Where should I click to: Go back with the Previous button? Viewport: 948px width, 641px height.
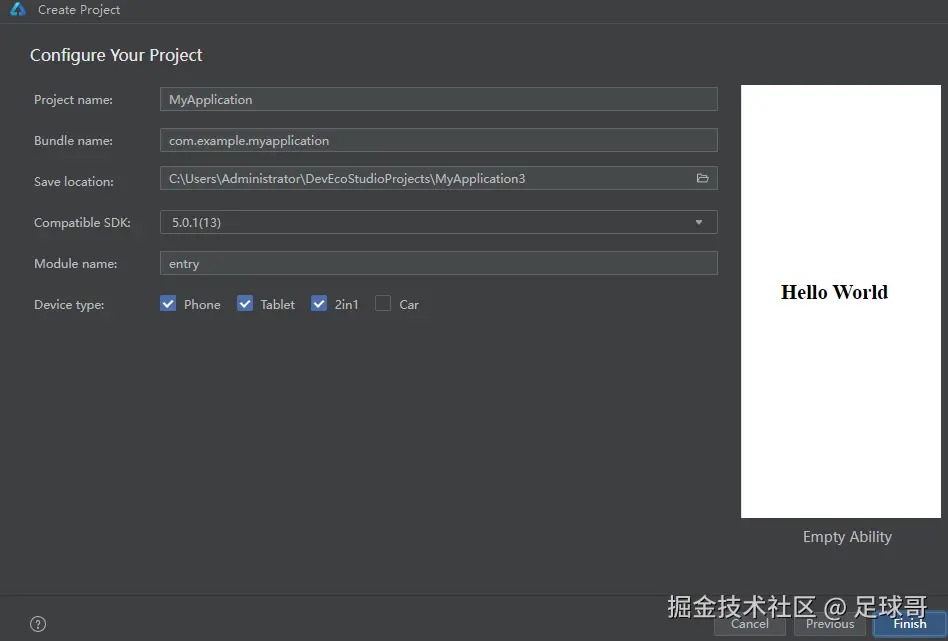(x=830, y=623)
